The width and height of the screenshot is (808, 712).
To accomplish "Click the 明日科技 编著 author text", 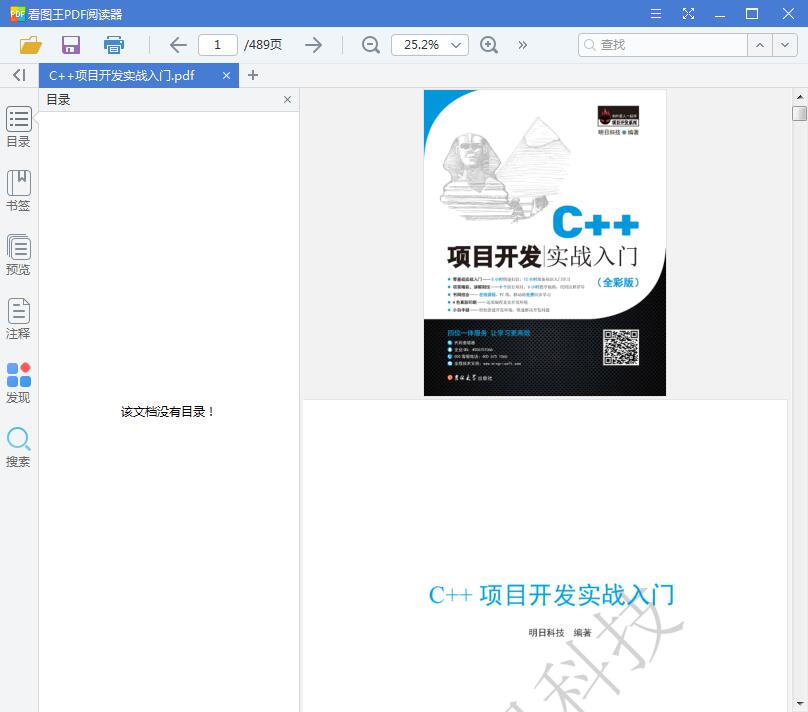I will [x=560, y=633].
